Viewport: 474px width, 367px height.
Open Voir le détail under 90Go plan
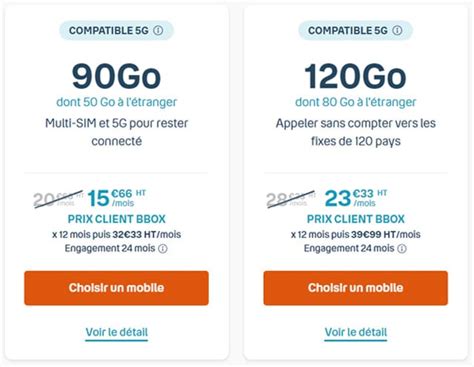pyautogui.click(x=117, y=332)
